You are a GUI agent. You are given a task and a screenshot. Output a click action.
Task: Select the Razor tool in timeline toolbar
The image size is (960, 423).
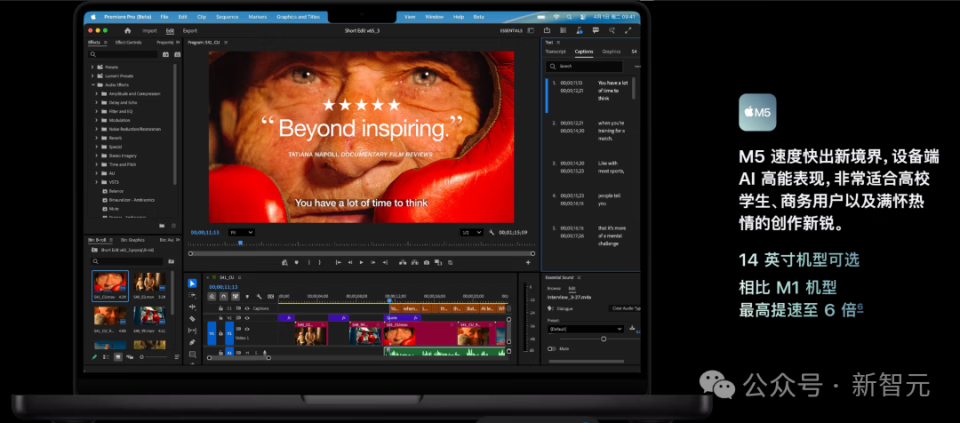pos(192,319)
